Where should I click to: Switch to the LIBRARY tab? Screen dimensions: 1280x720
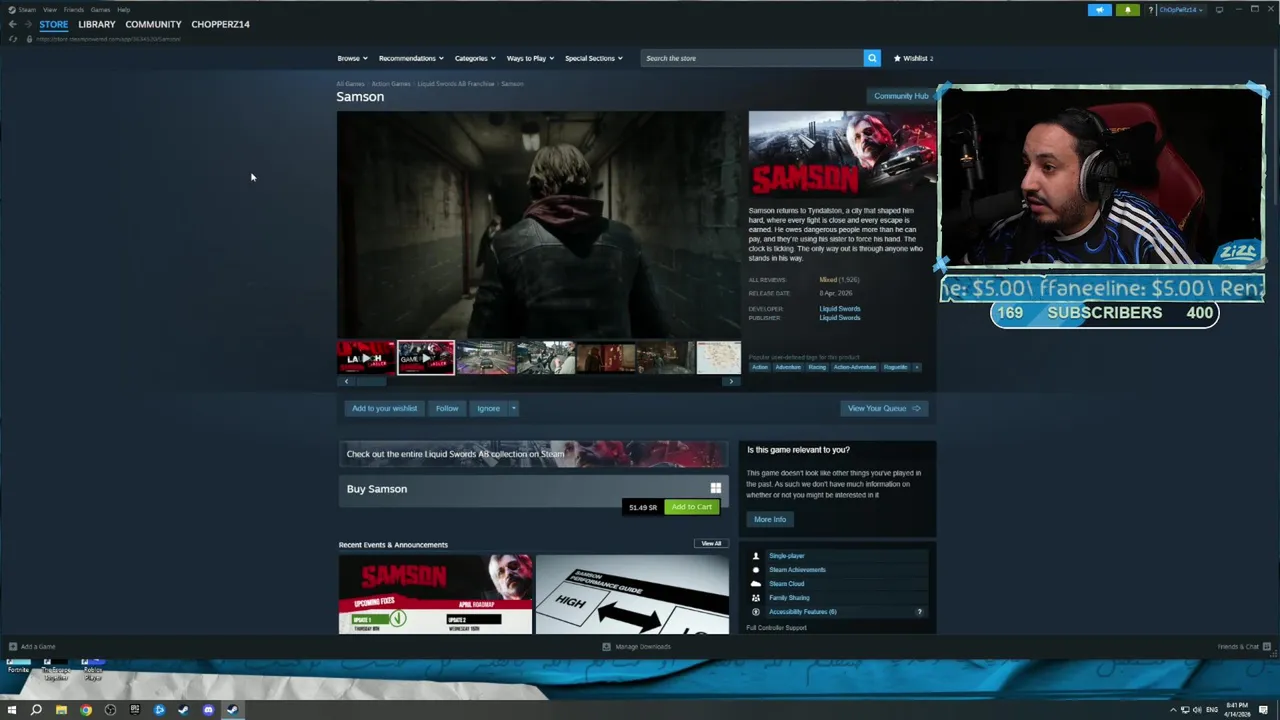point(97,24)
